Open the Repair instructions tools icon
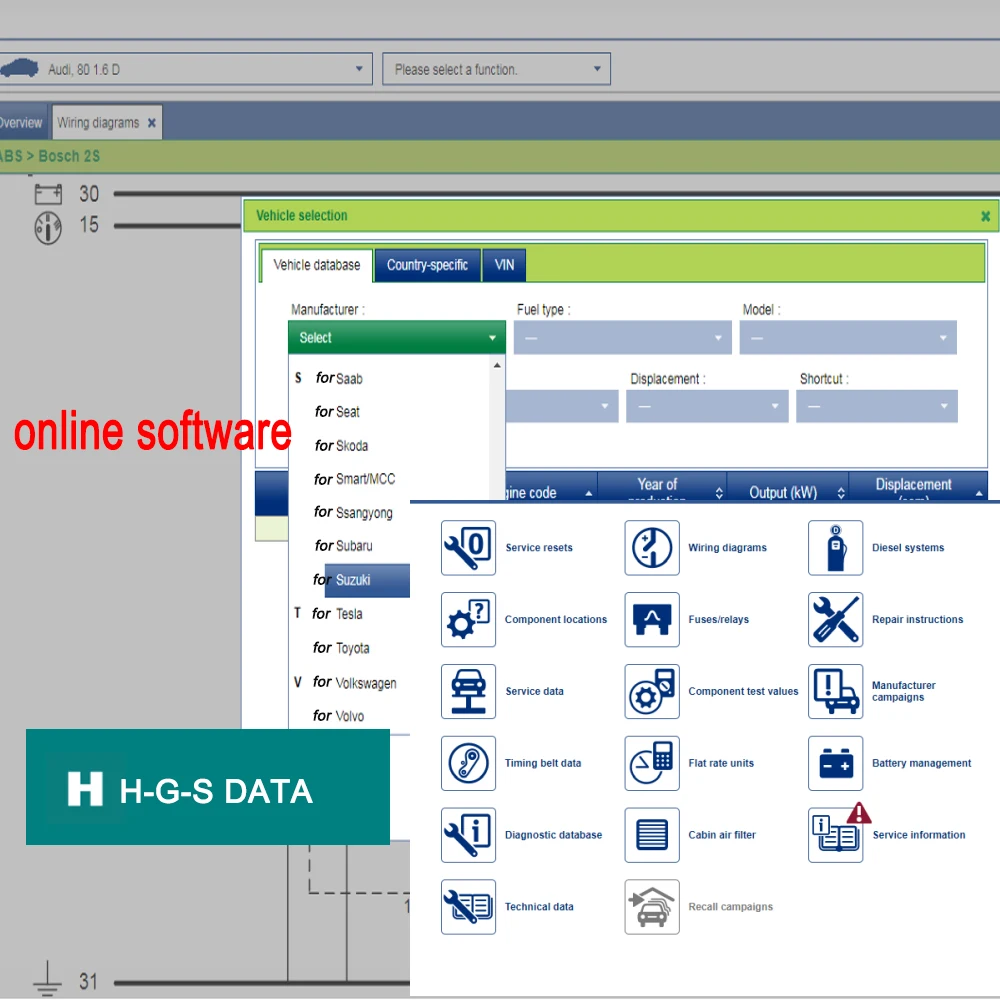 click(835, 619)
